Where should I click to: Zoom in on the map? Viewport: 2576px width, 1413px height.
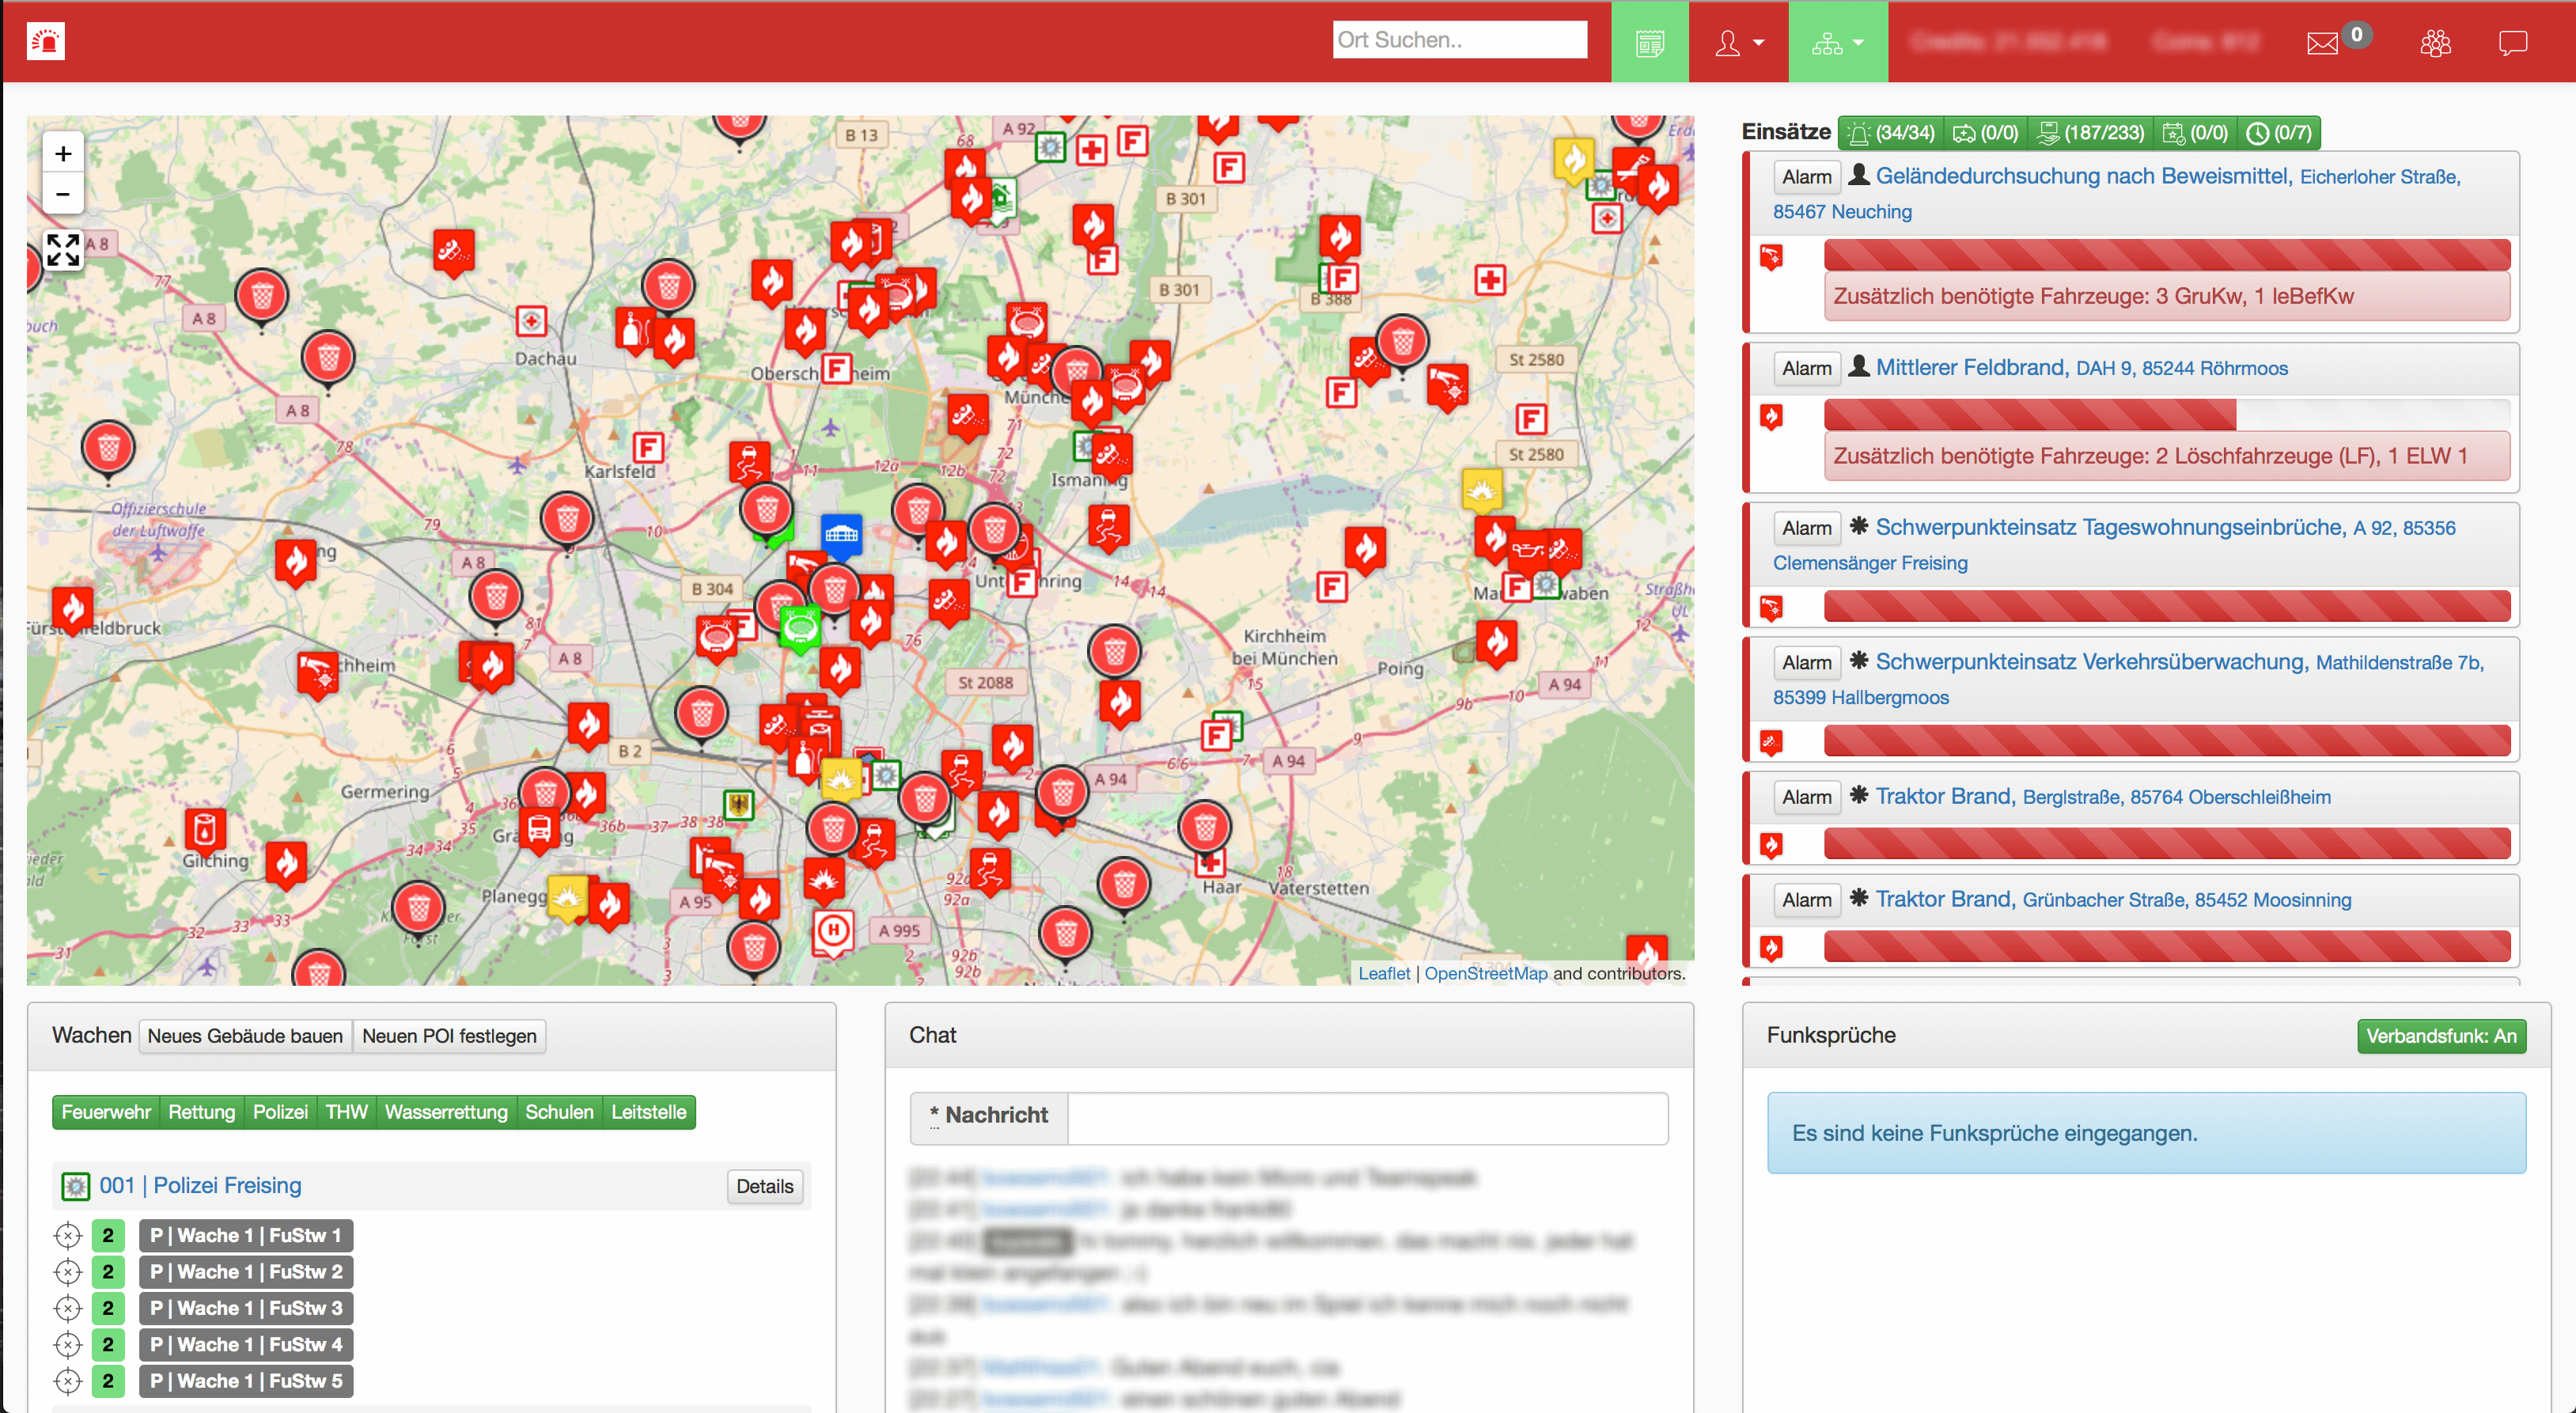coord(63,154)
